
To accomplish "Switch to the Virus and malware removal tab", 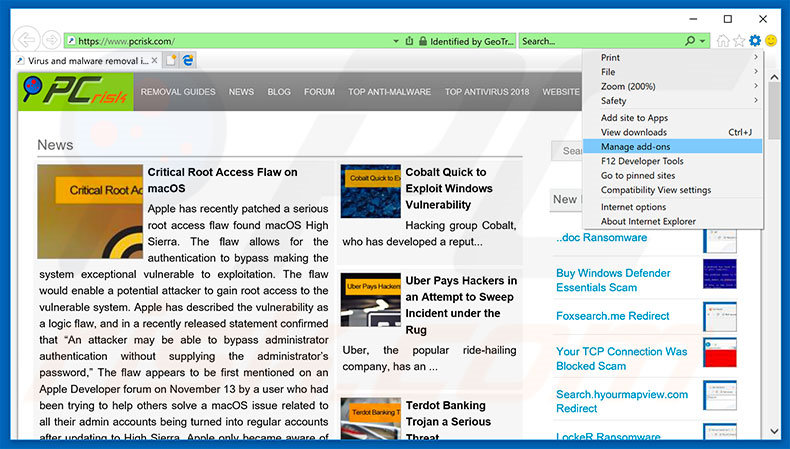I will 88,60.
